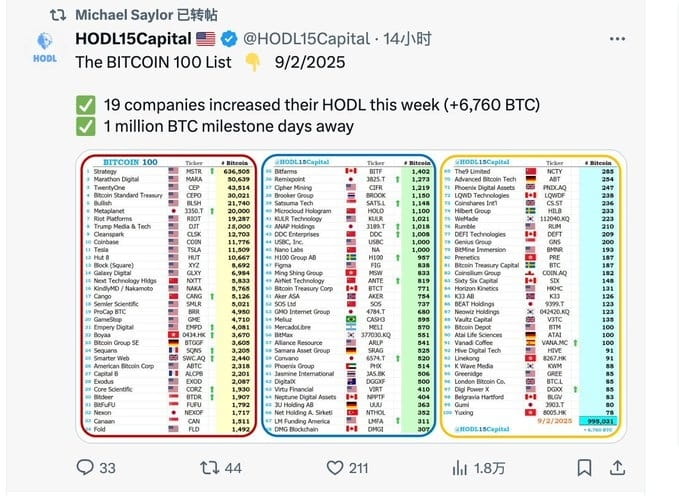Click the reply count 33

click(x=107, y=468)
